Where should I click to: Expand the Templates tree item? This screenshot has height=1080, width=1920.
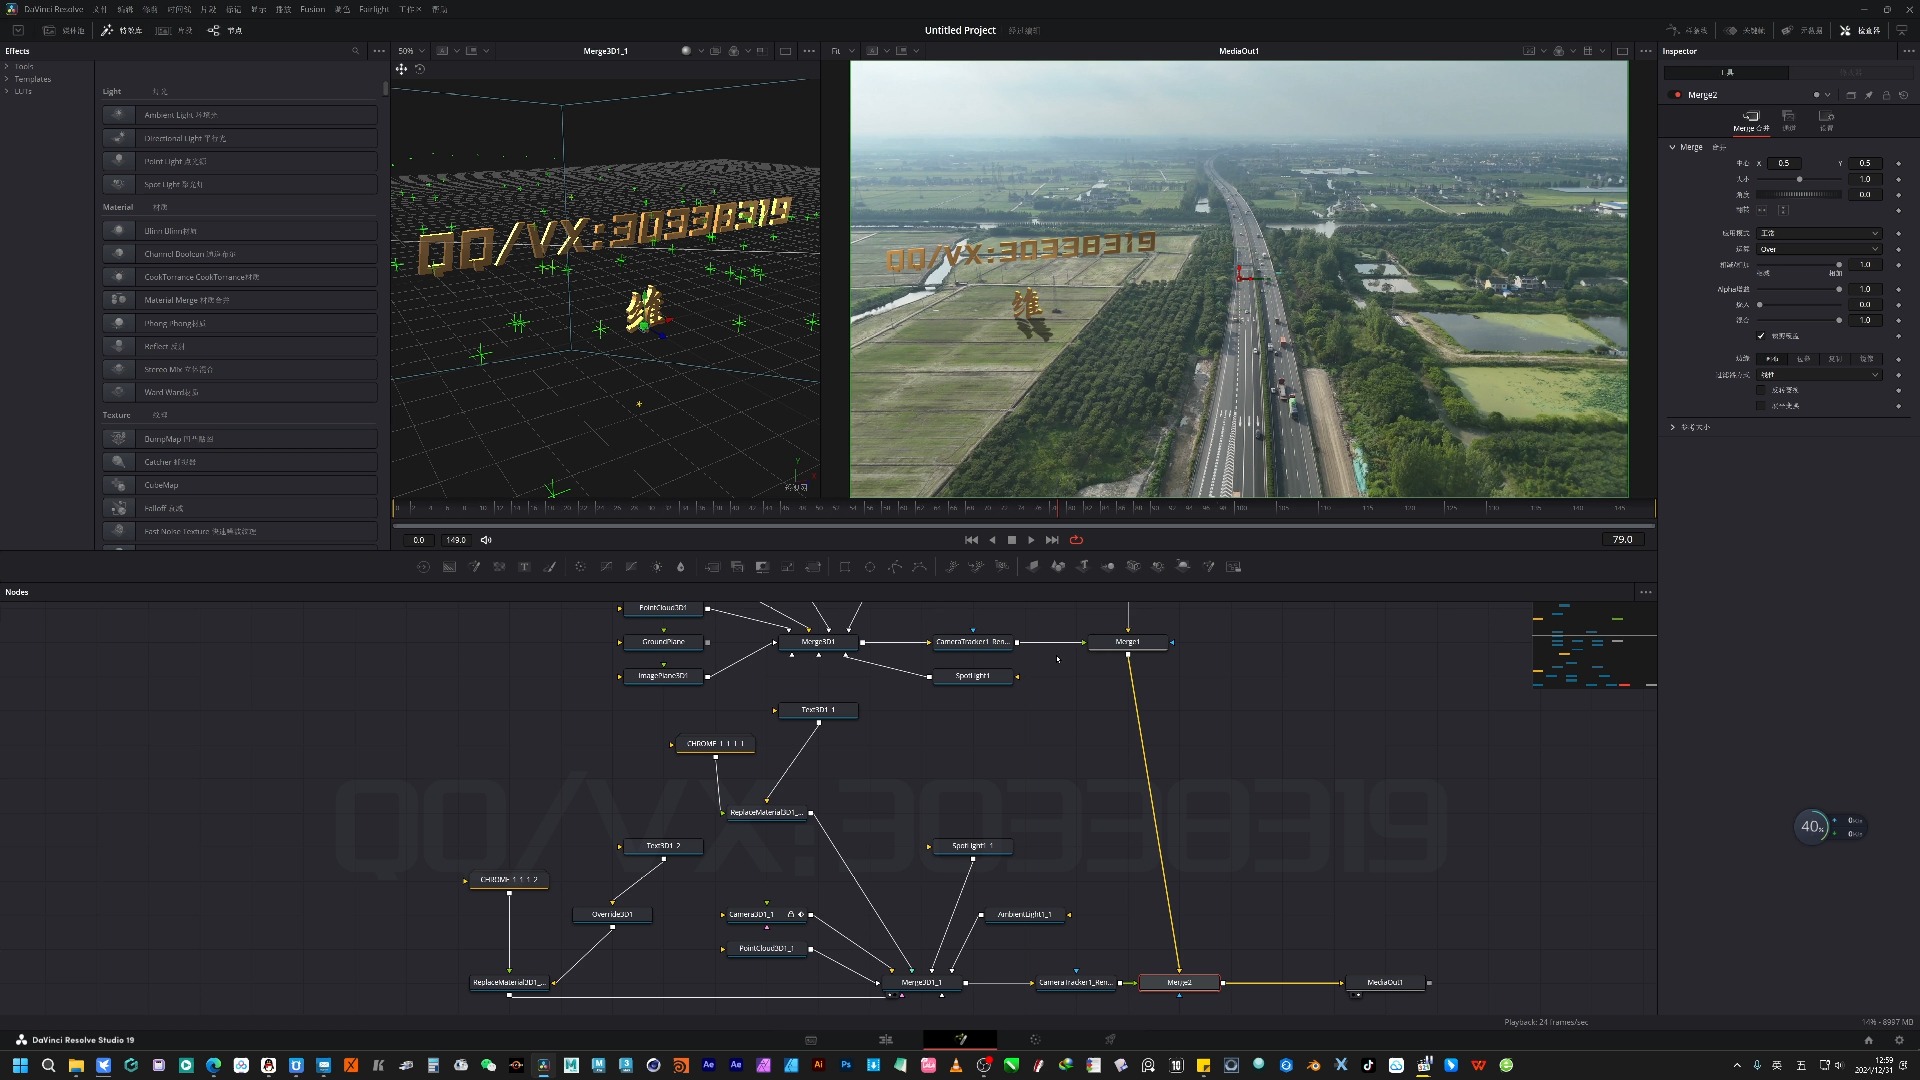pyautogui.click(x=7, y=79)
